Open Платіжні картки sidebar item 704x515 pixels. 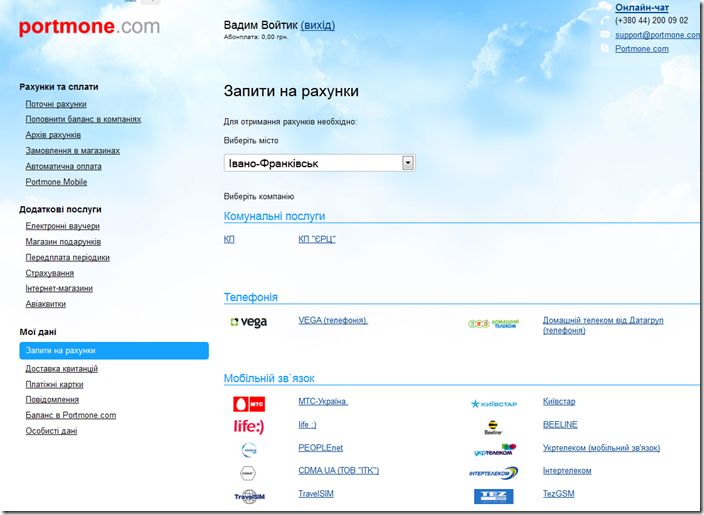pos(54,384)
